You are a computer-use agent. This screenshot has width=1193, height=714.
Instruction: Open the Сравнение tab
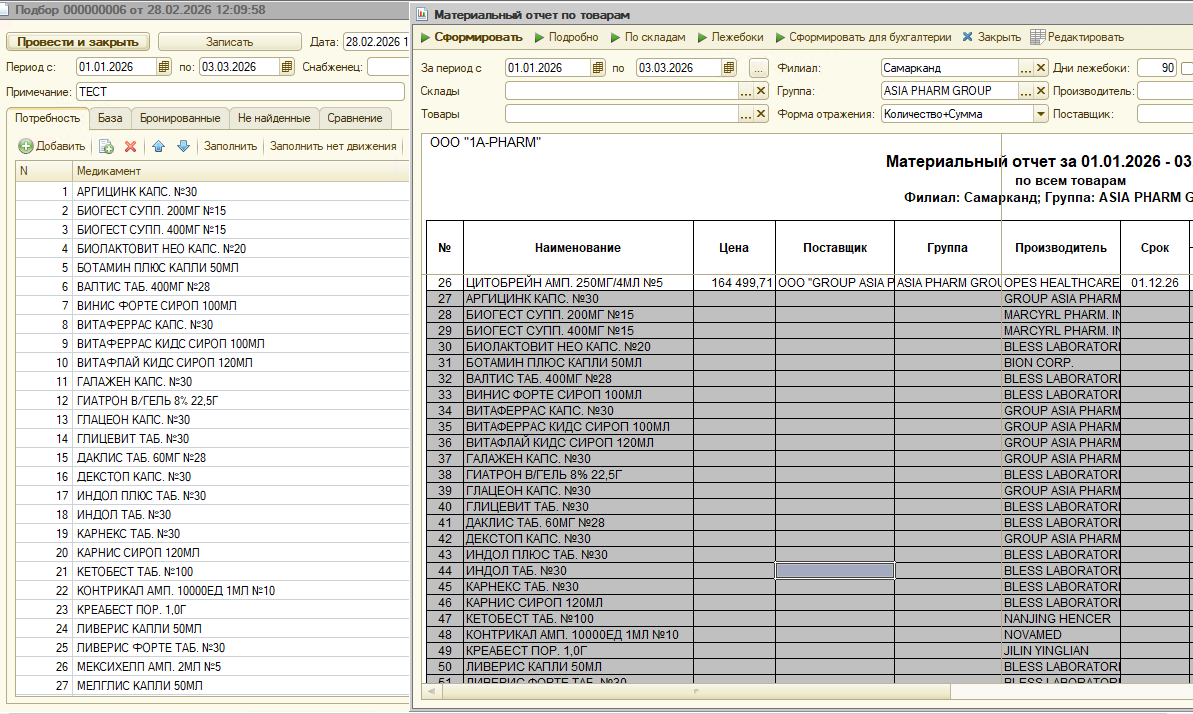[x=354, y=118]
